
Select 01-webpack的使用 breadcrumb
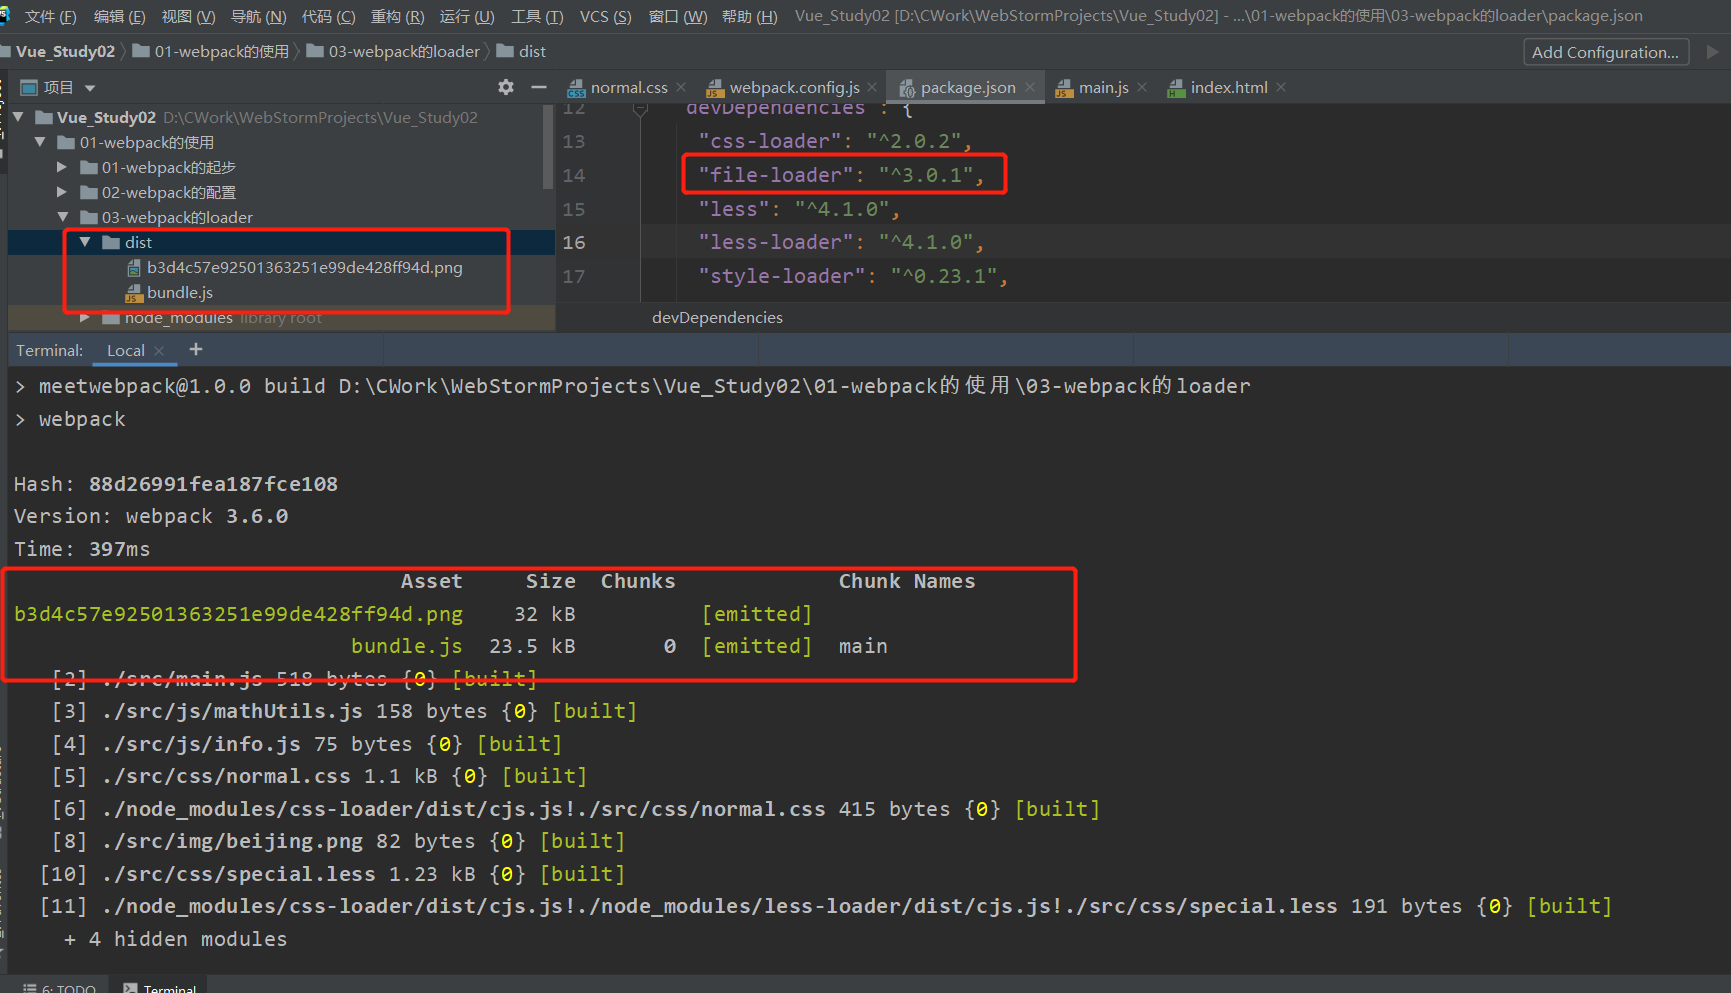coord(211,51)
